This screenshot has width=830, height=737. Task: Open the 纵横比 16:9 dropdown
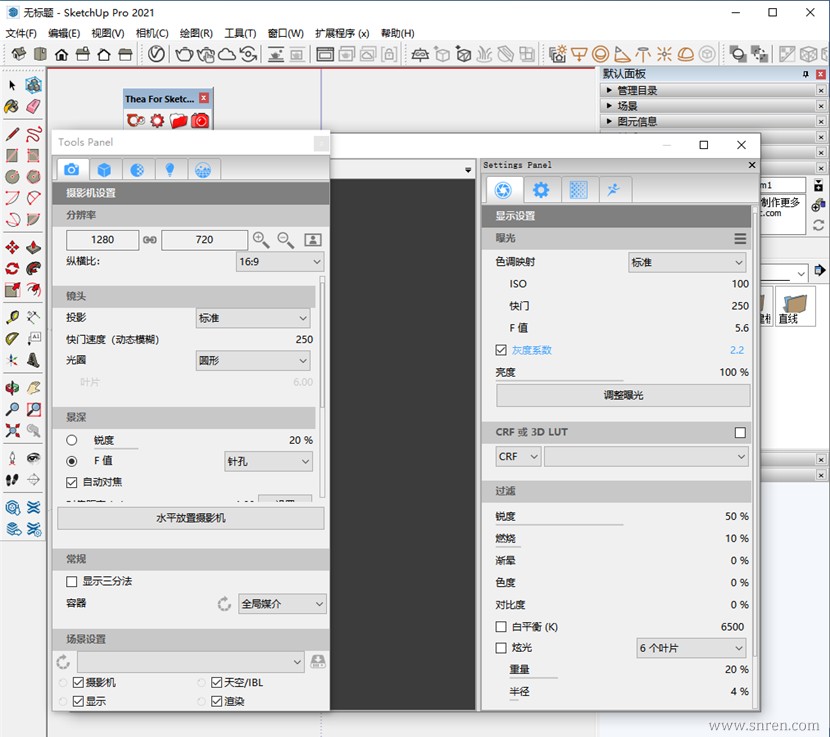coord(279,261)
